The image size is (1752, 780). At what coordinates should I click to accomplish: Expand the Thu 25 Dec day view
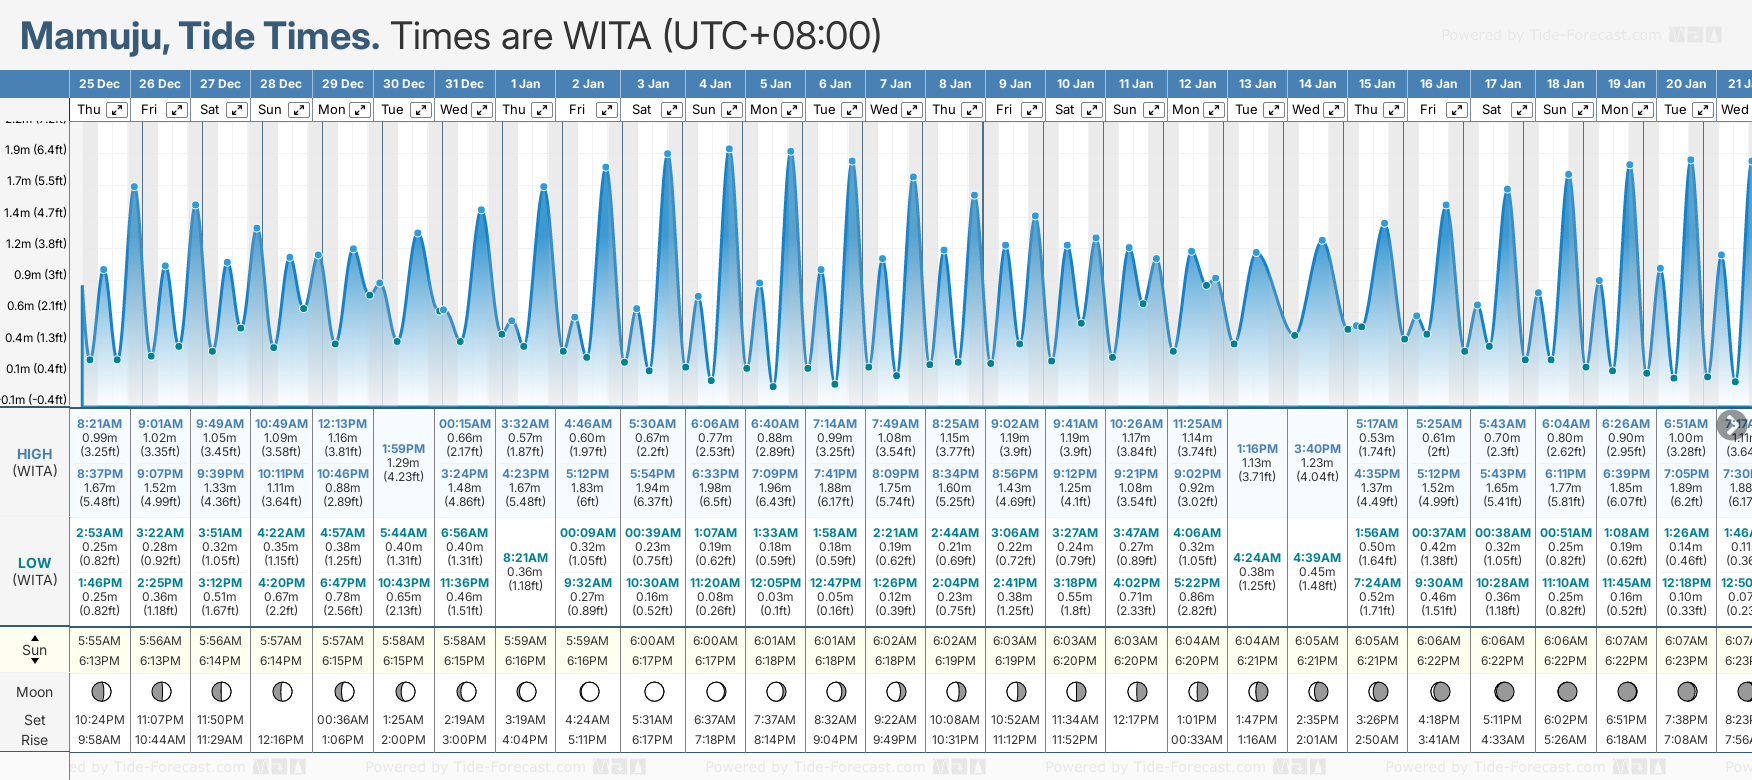(117, 110)
